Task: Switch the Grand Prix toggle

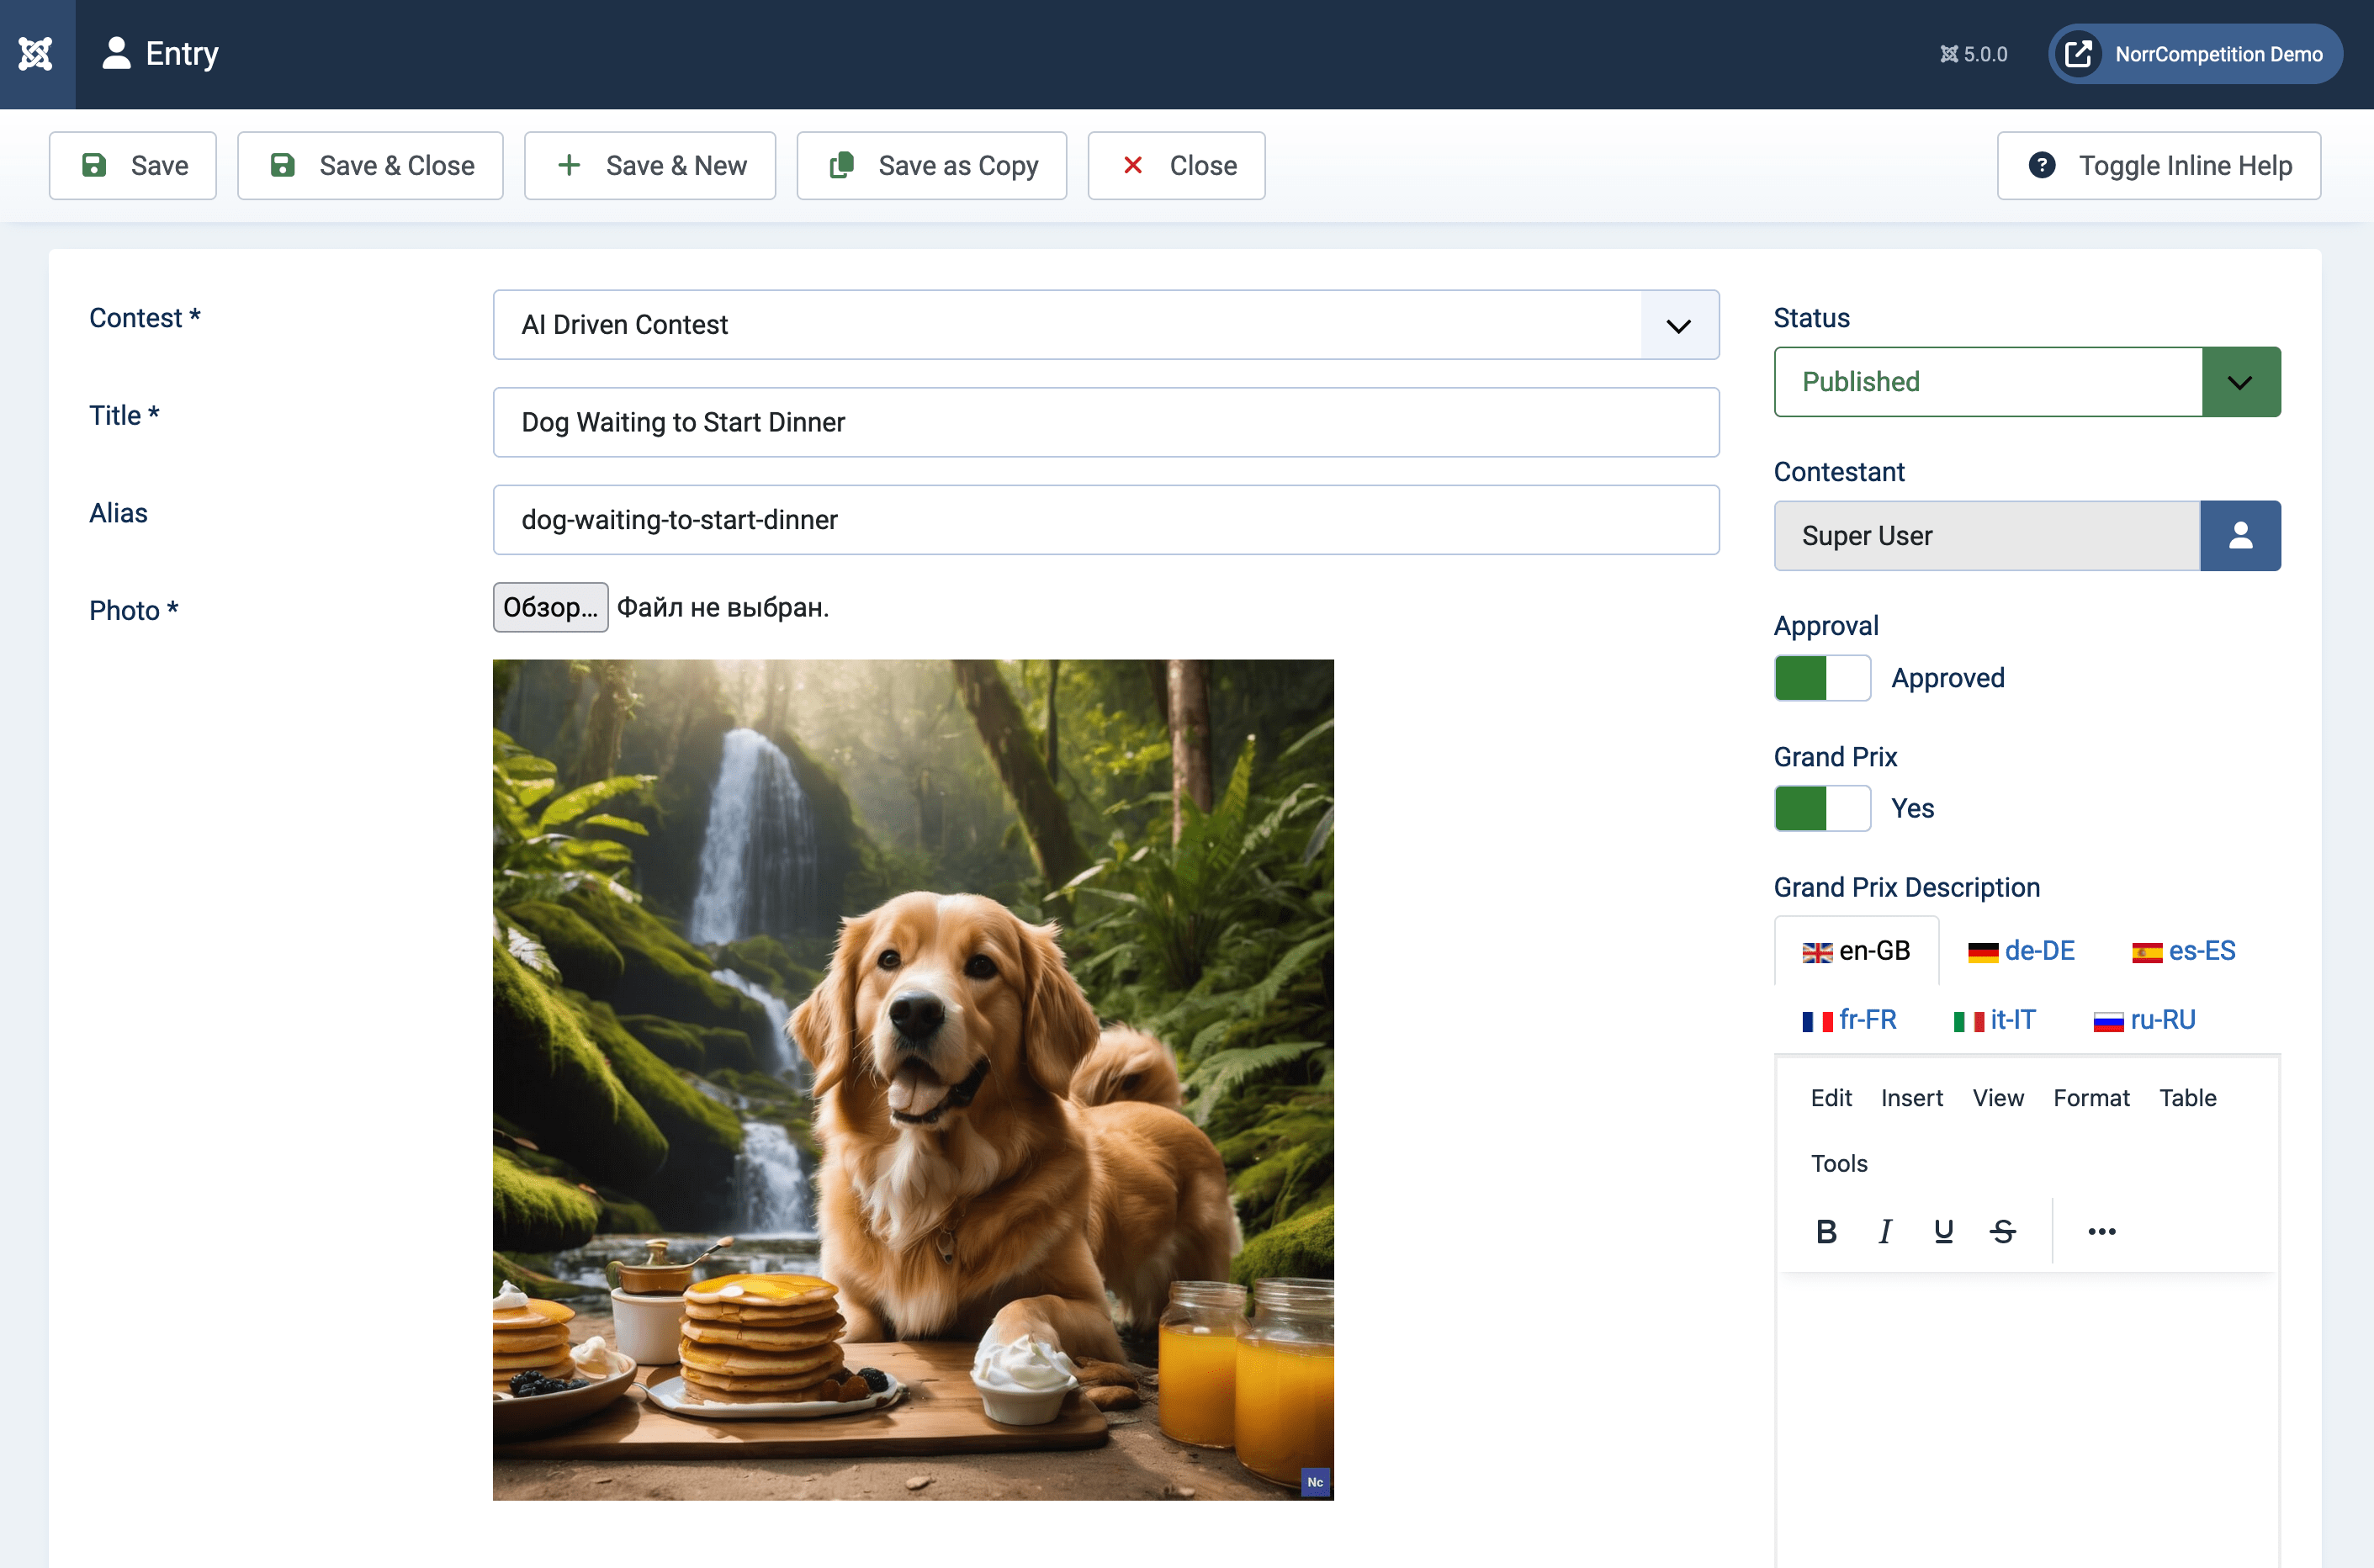Action: (x=1822, y=808)
